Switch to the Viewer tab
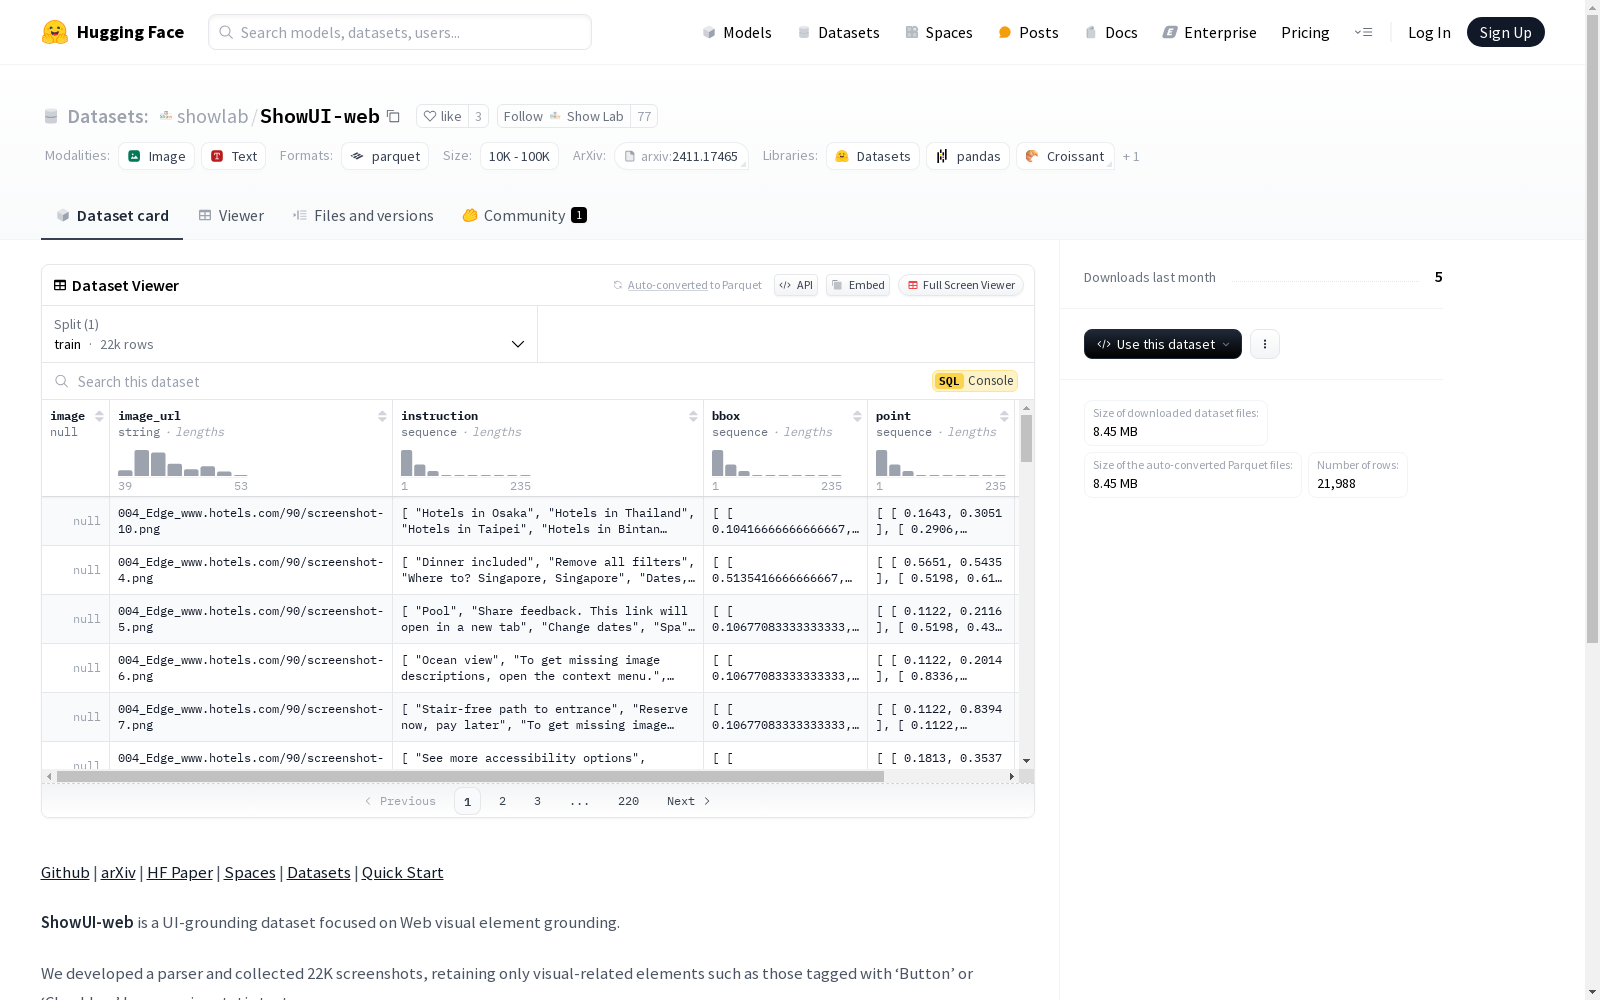This screenshot has height=1000, width=1600. (x=231, y=216)
